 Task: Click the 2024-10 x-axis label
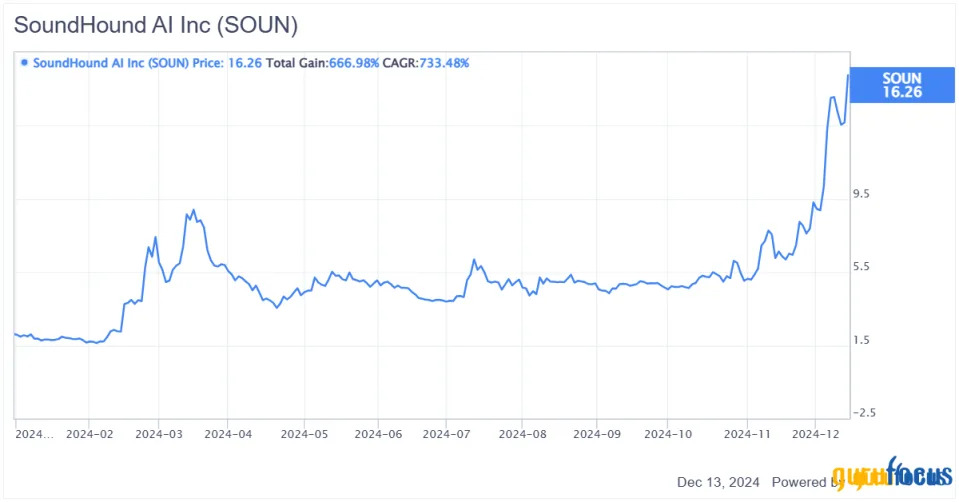668,434
